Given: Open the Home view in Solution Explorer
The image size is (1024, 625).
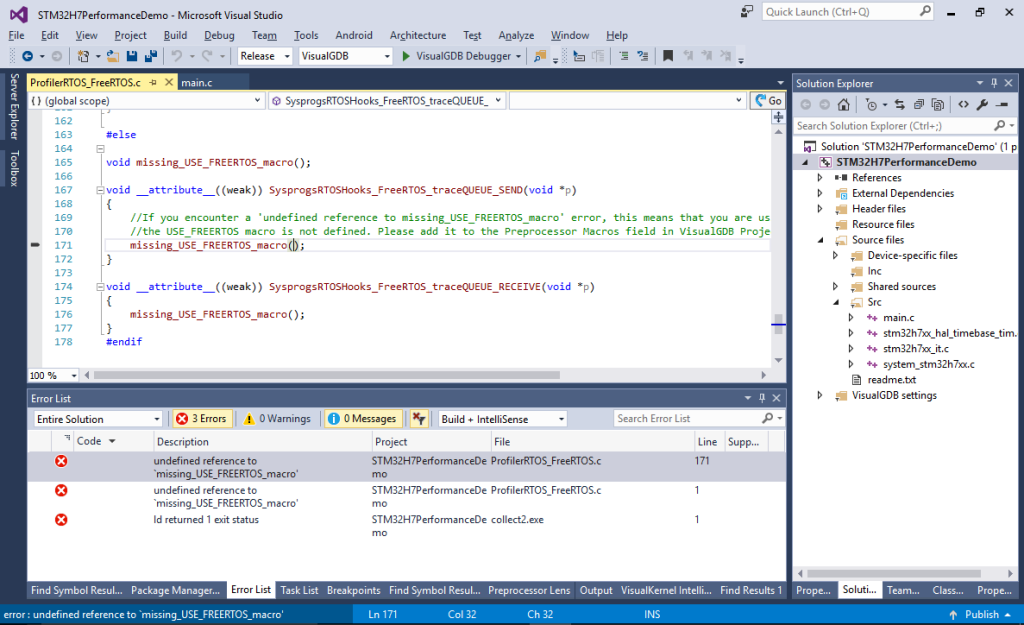Looking at the screenshot, I should (x=843, y=104).
